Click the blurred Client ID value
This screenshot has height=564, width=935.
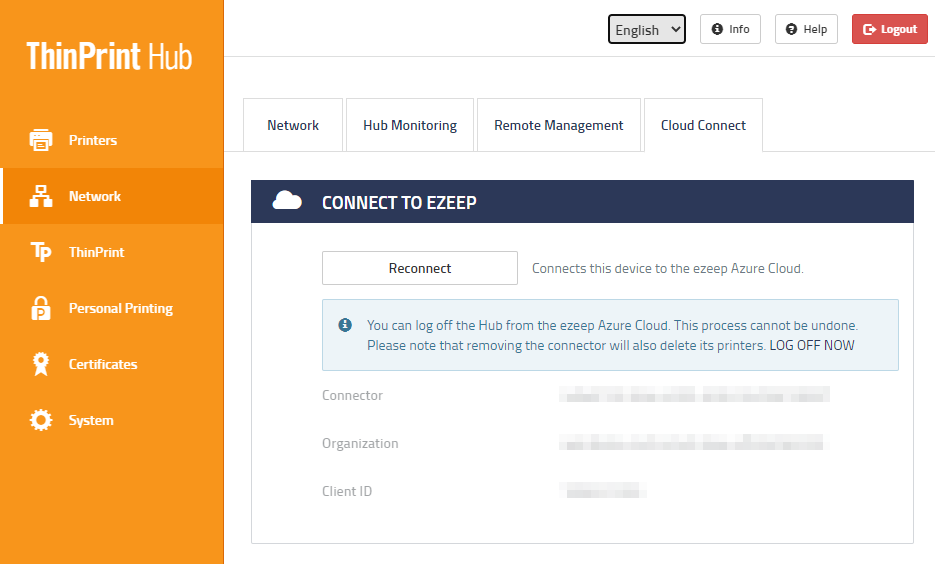tap(603, 491)
